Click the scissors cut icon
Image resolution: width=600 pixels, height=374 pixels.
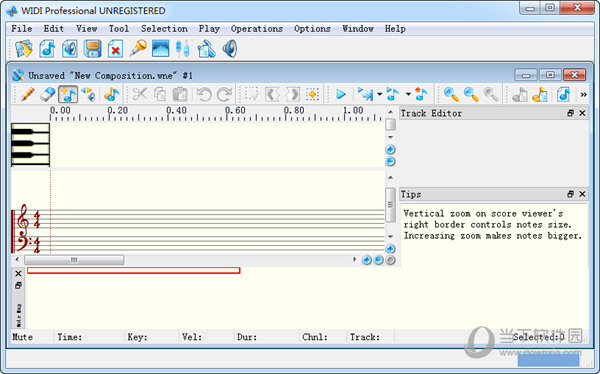pyautogui.click(x=140, y=94)
